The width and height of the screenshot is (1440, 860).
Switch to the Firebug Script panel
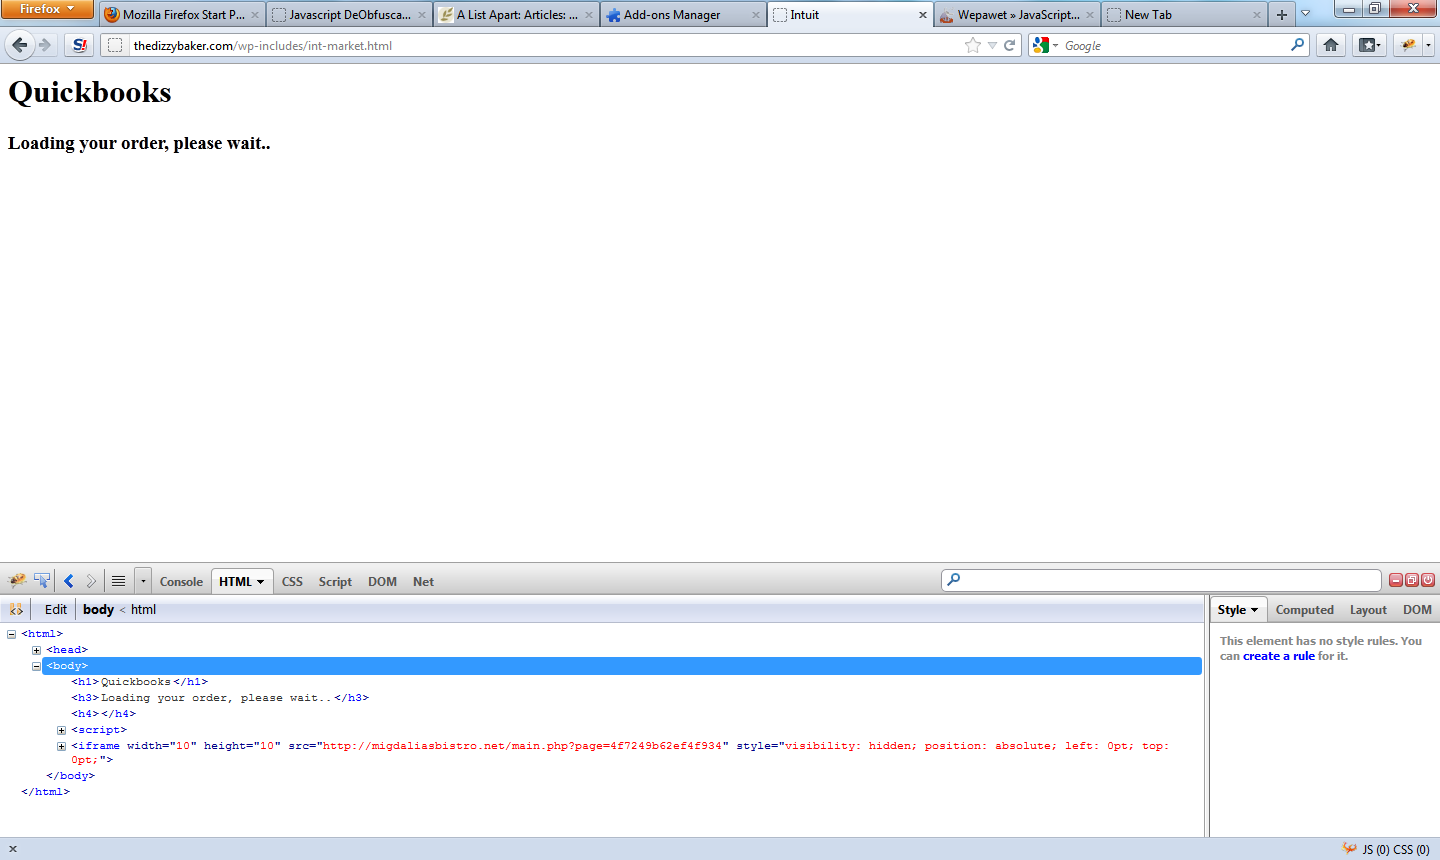pos(335,582)
